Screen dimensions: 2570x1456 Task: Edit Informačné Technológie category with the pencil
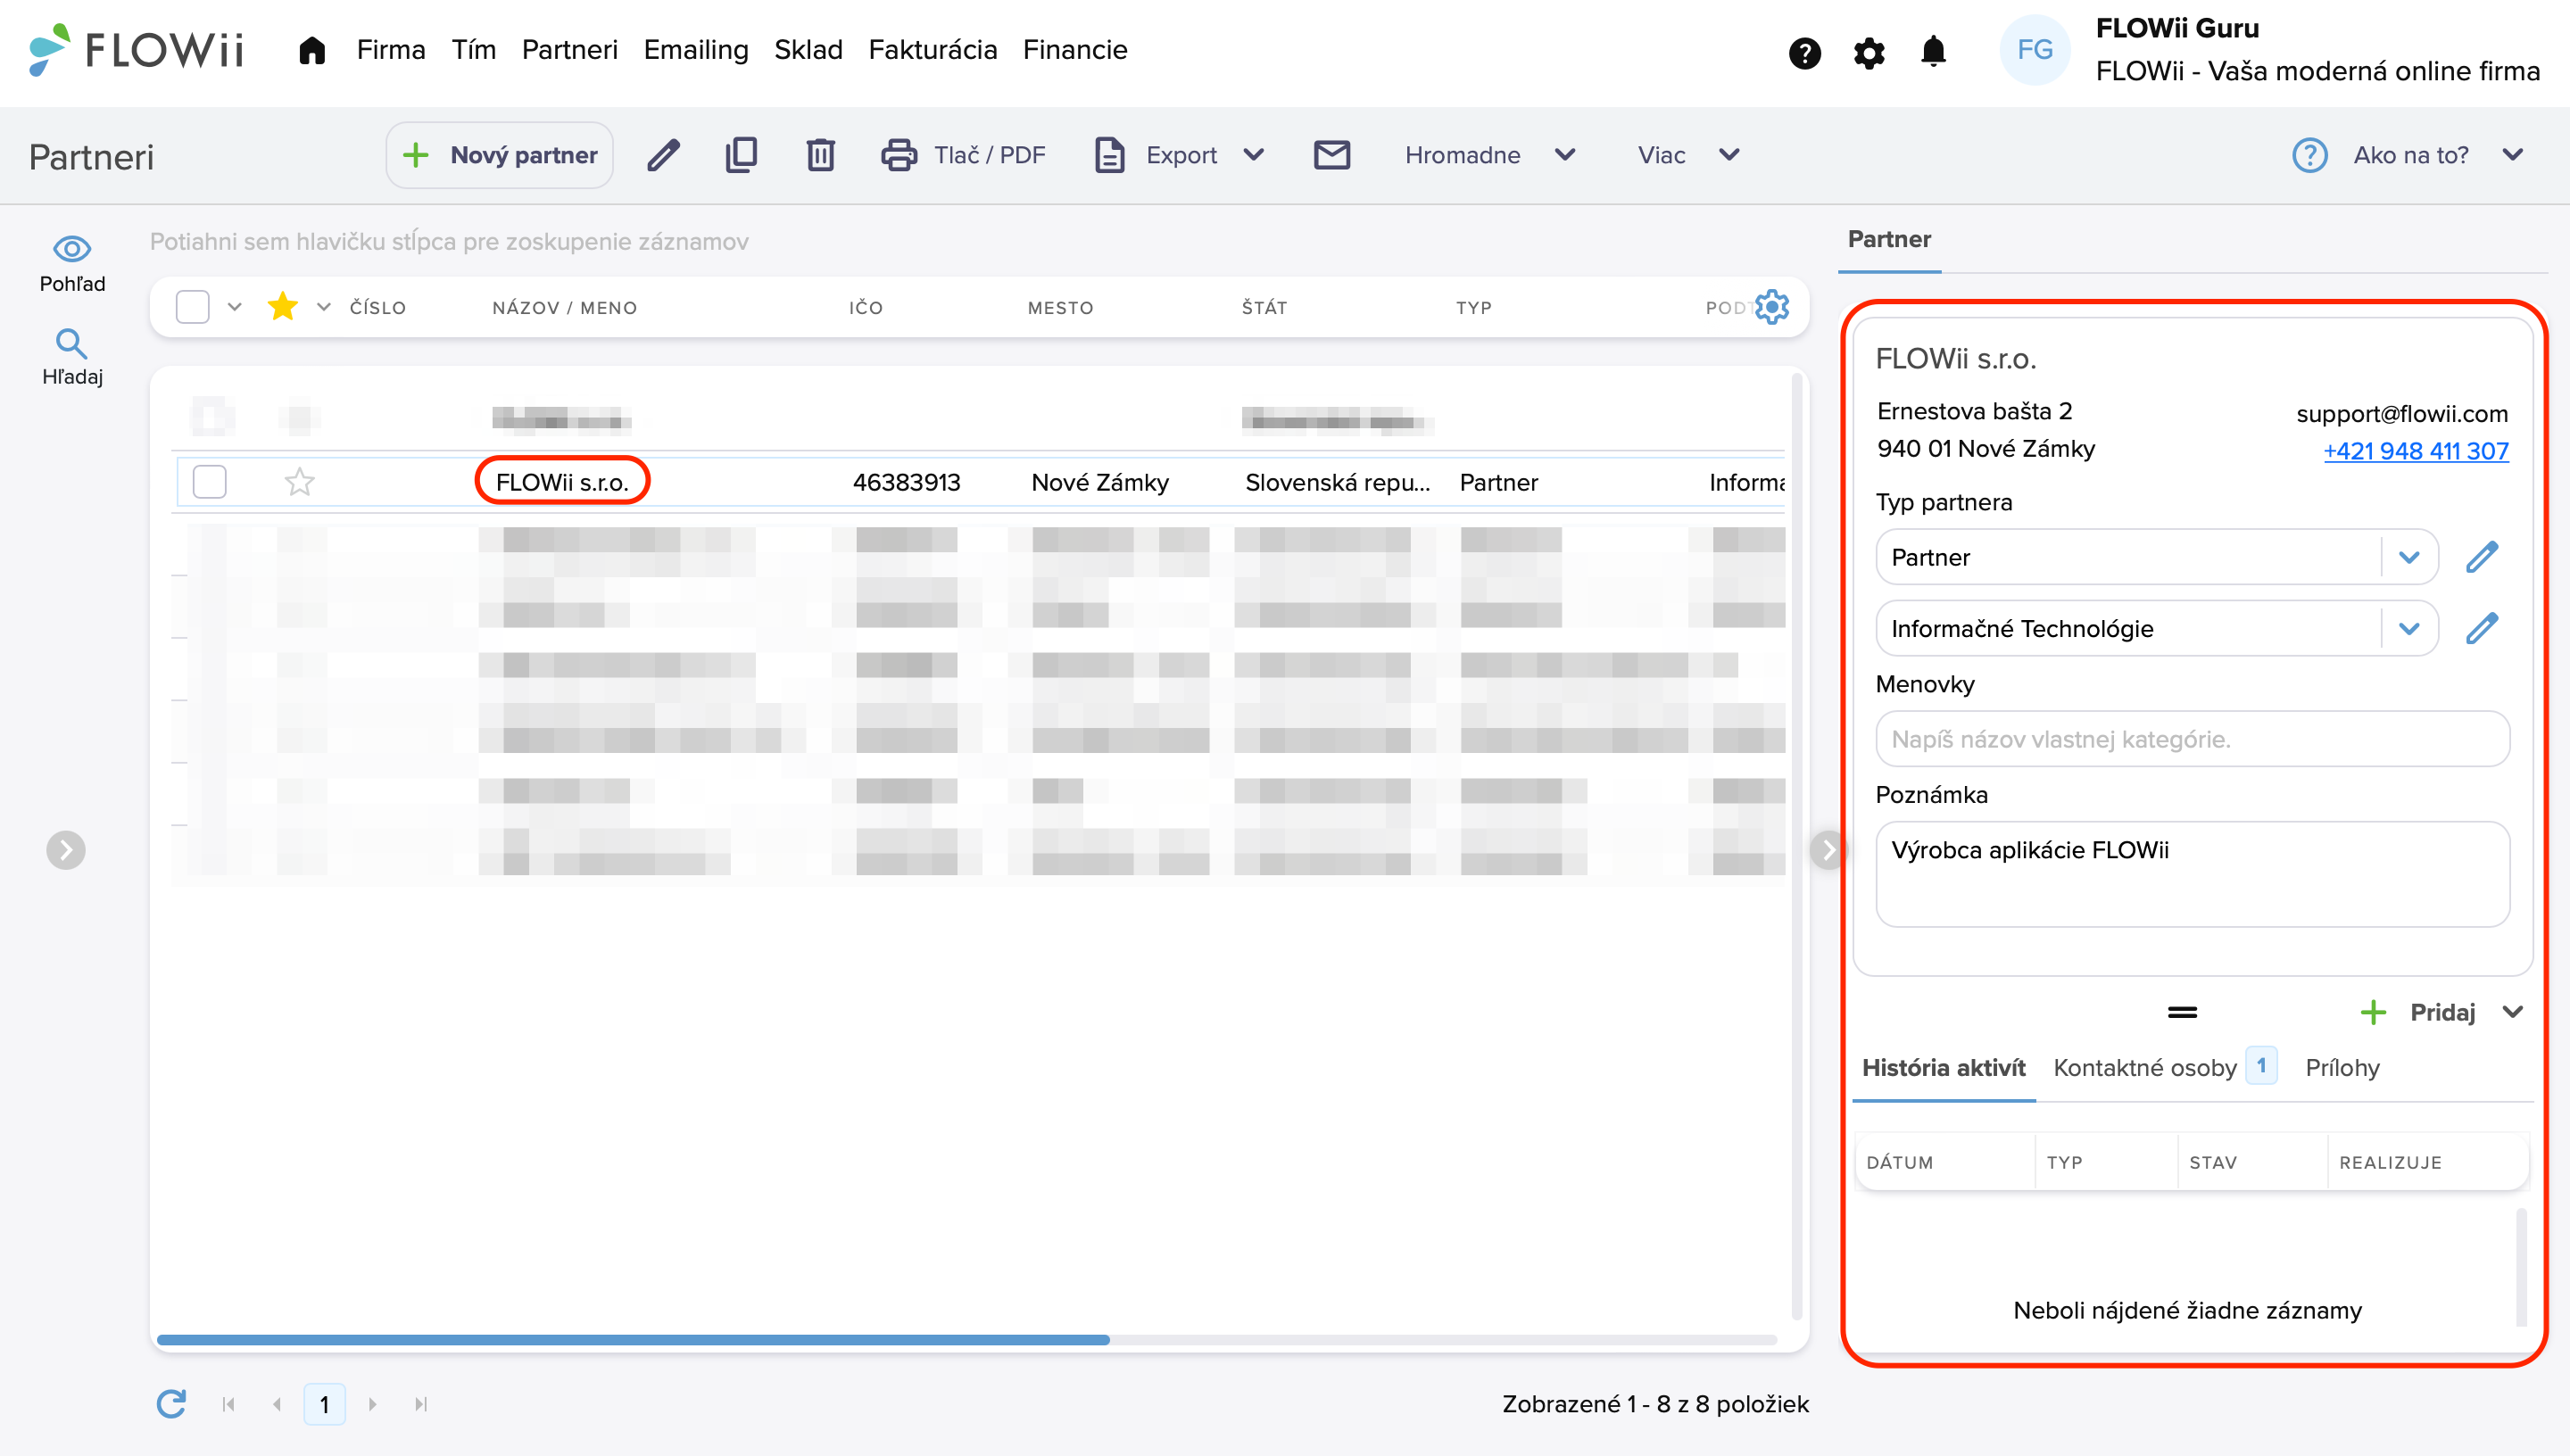[x=2482, y=628]
